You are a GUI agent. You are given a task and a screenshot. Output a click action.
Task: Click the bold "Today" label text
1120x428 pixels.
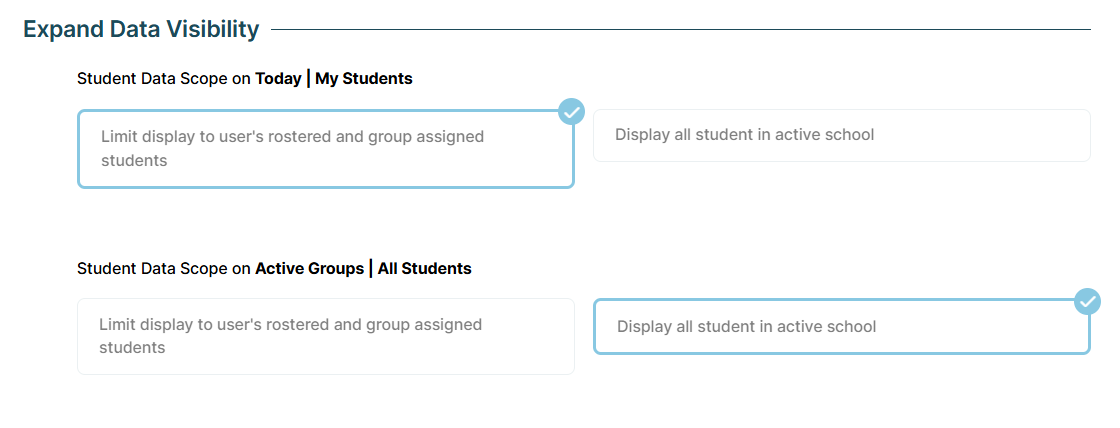(x=278, y=78)
